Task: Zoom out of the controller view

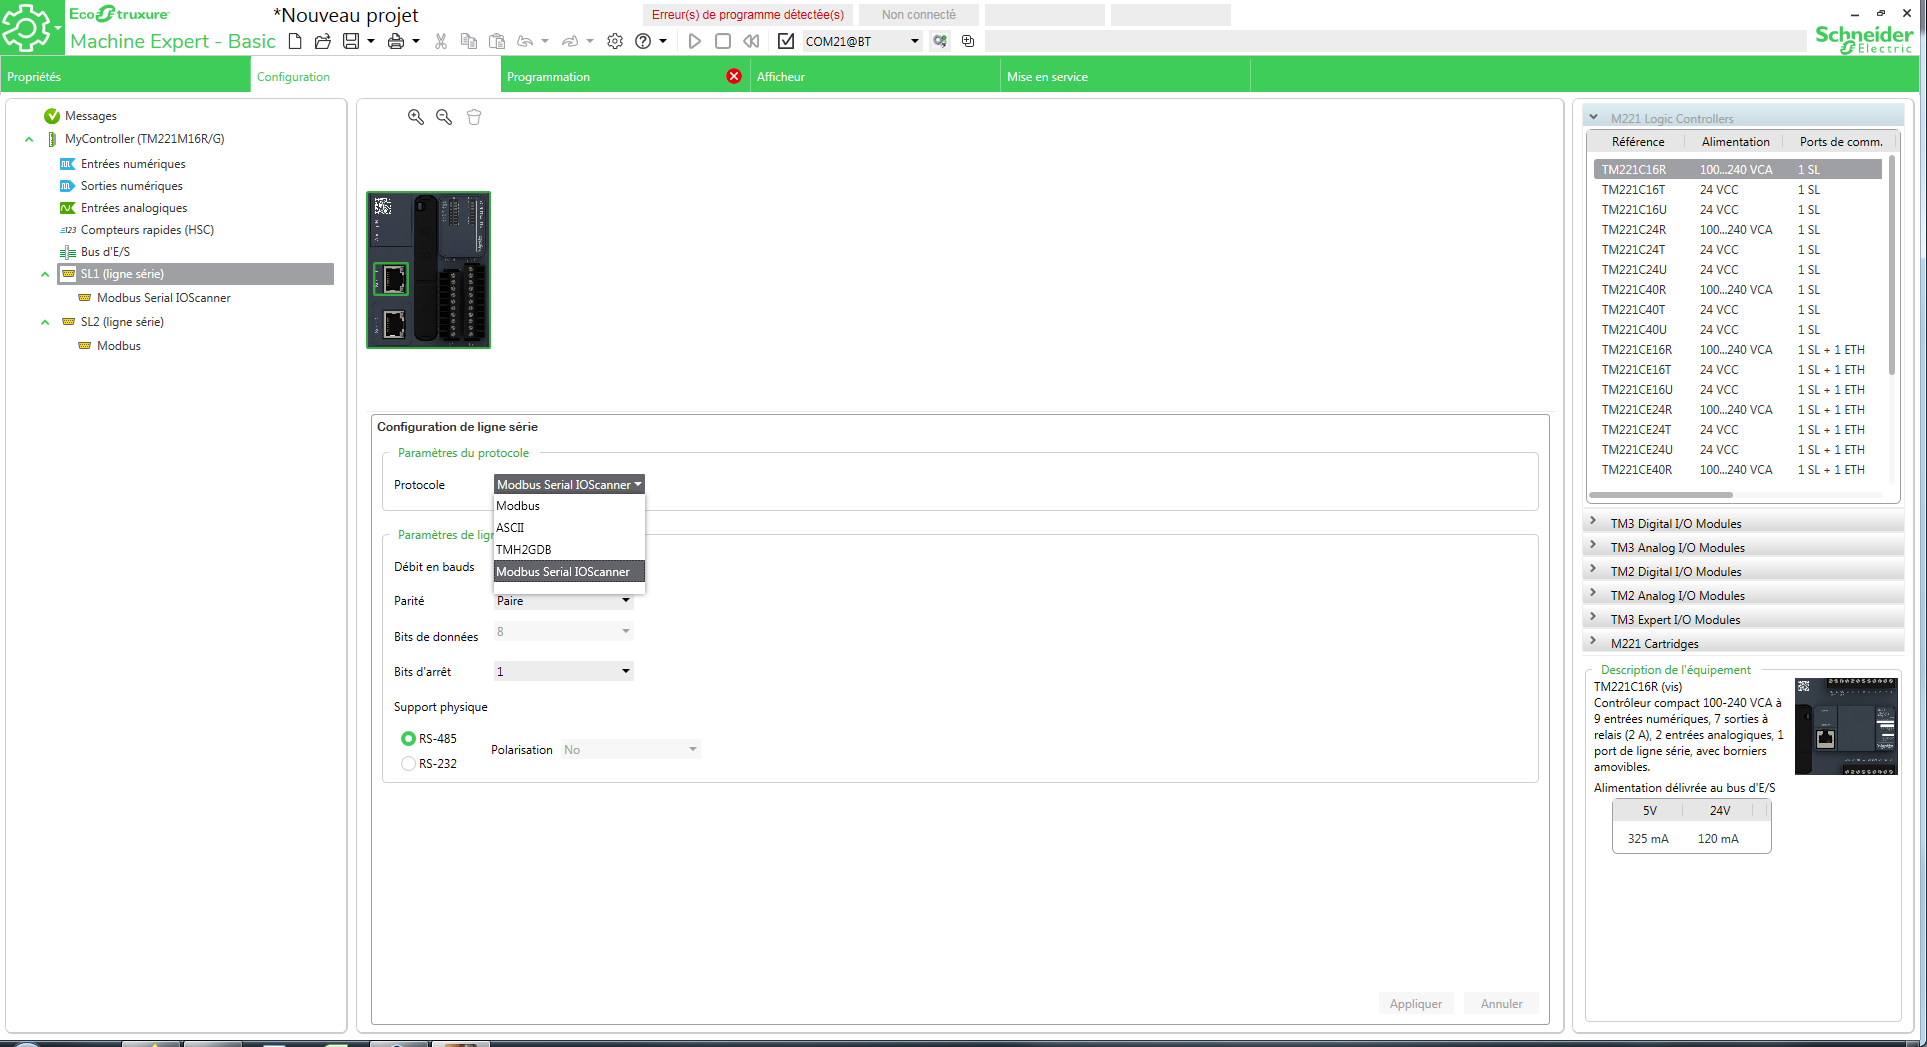Action: pyautogui.click(x=444, y=117)
